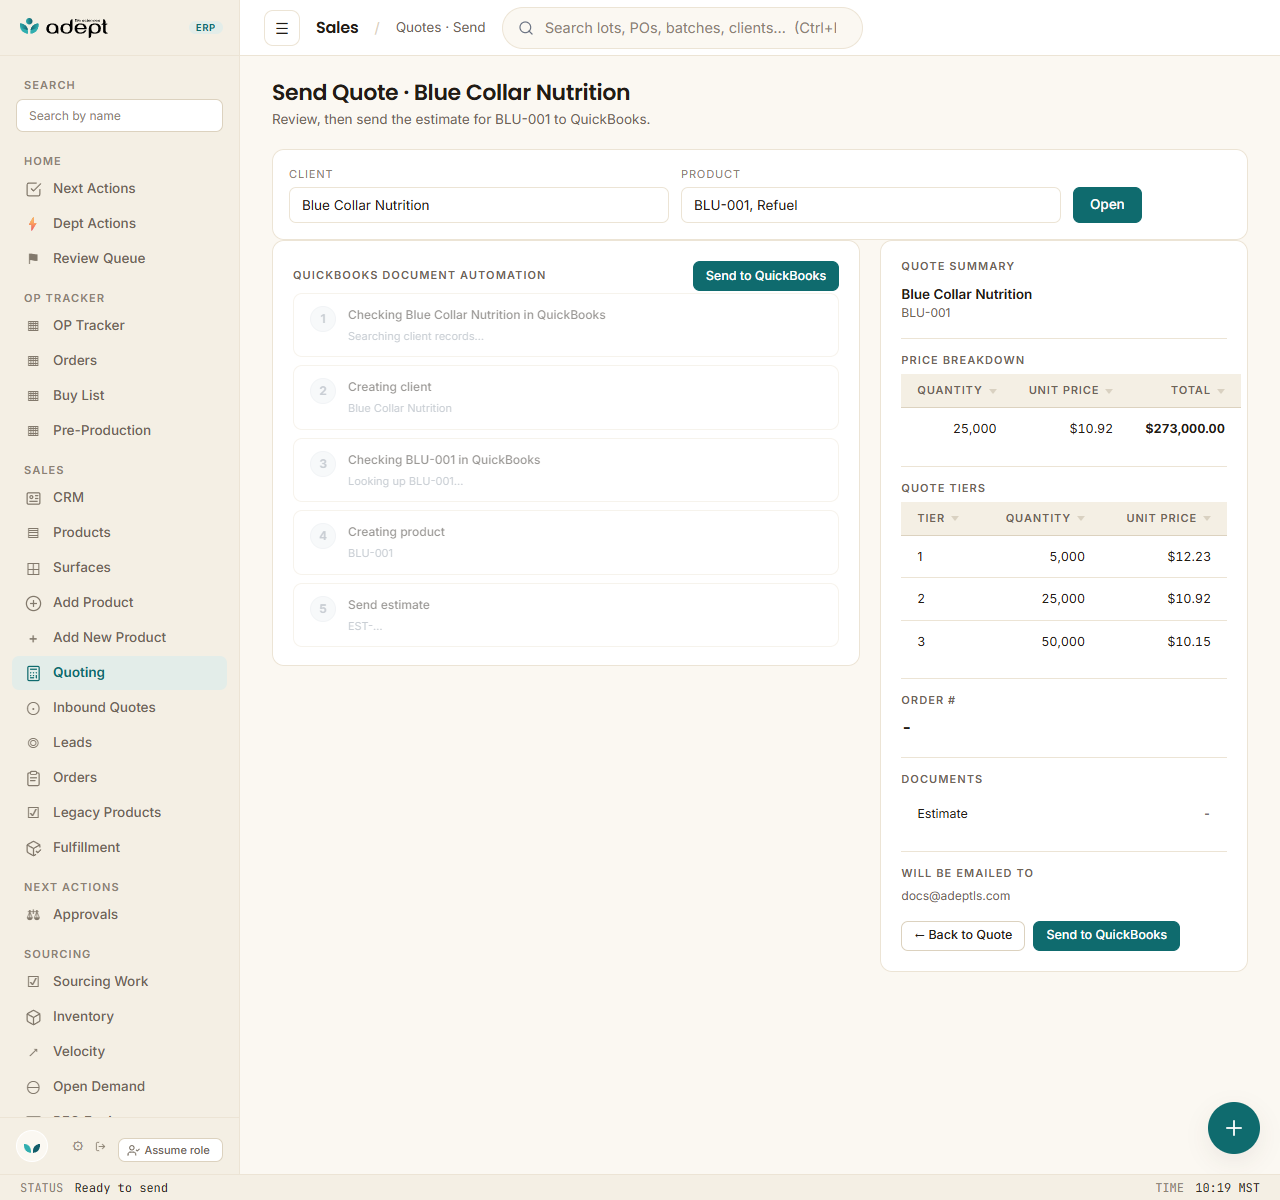Sort by Quantity in Price Breakdown
Image resolution: width=1280 pixels, height=1200 pixels.
coord(957,390)
